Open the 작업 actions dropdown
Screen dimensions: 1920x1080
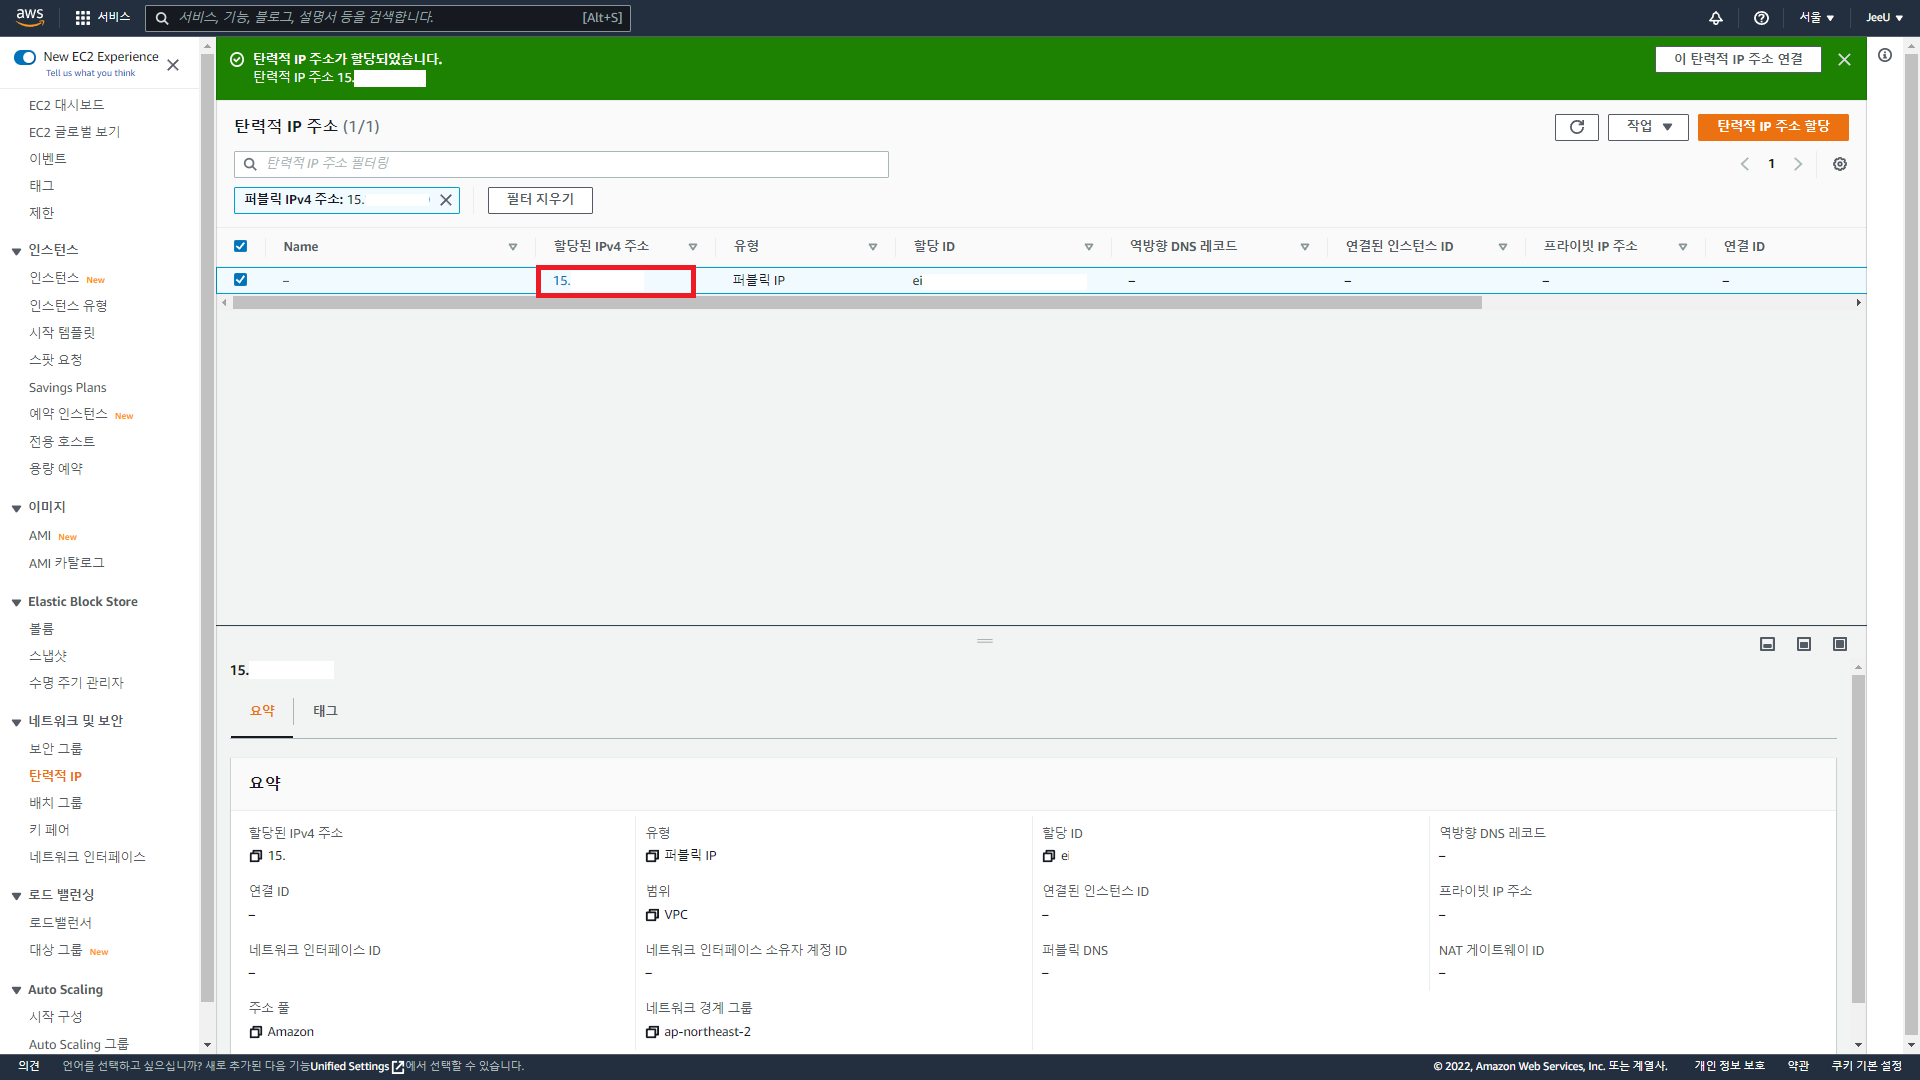coord(1647,127)
